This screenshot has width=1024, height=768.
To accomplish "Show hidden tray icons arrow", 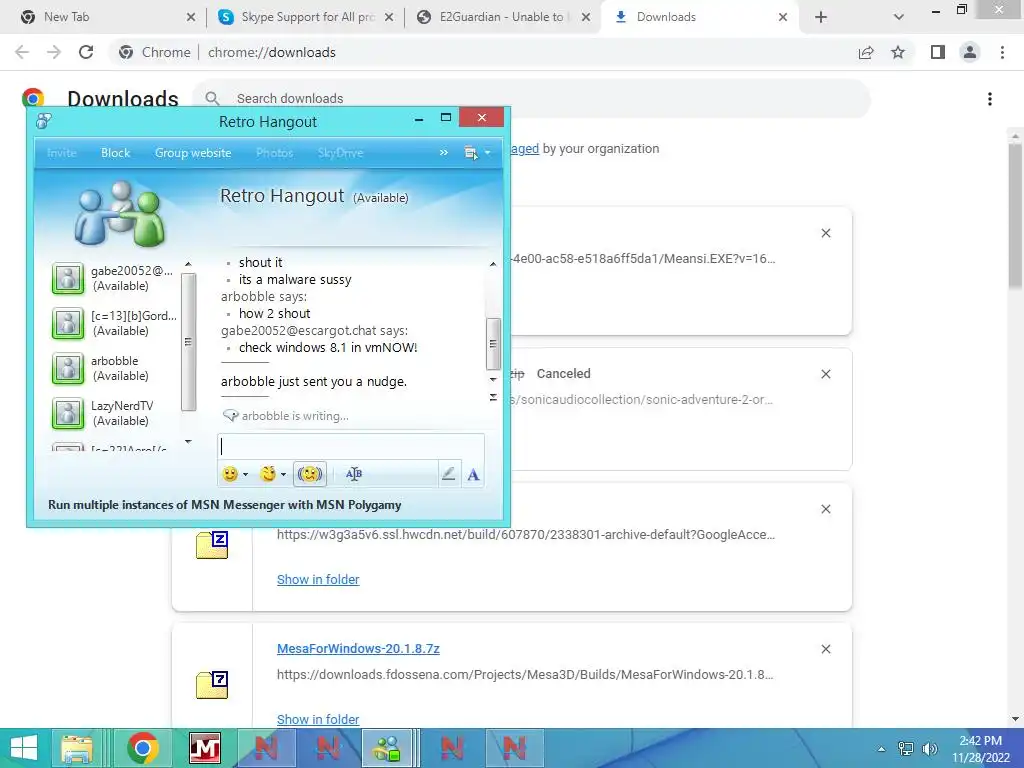I will pos(881,748).
